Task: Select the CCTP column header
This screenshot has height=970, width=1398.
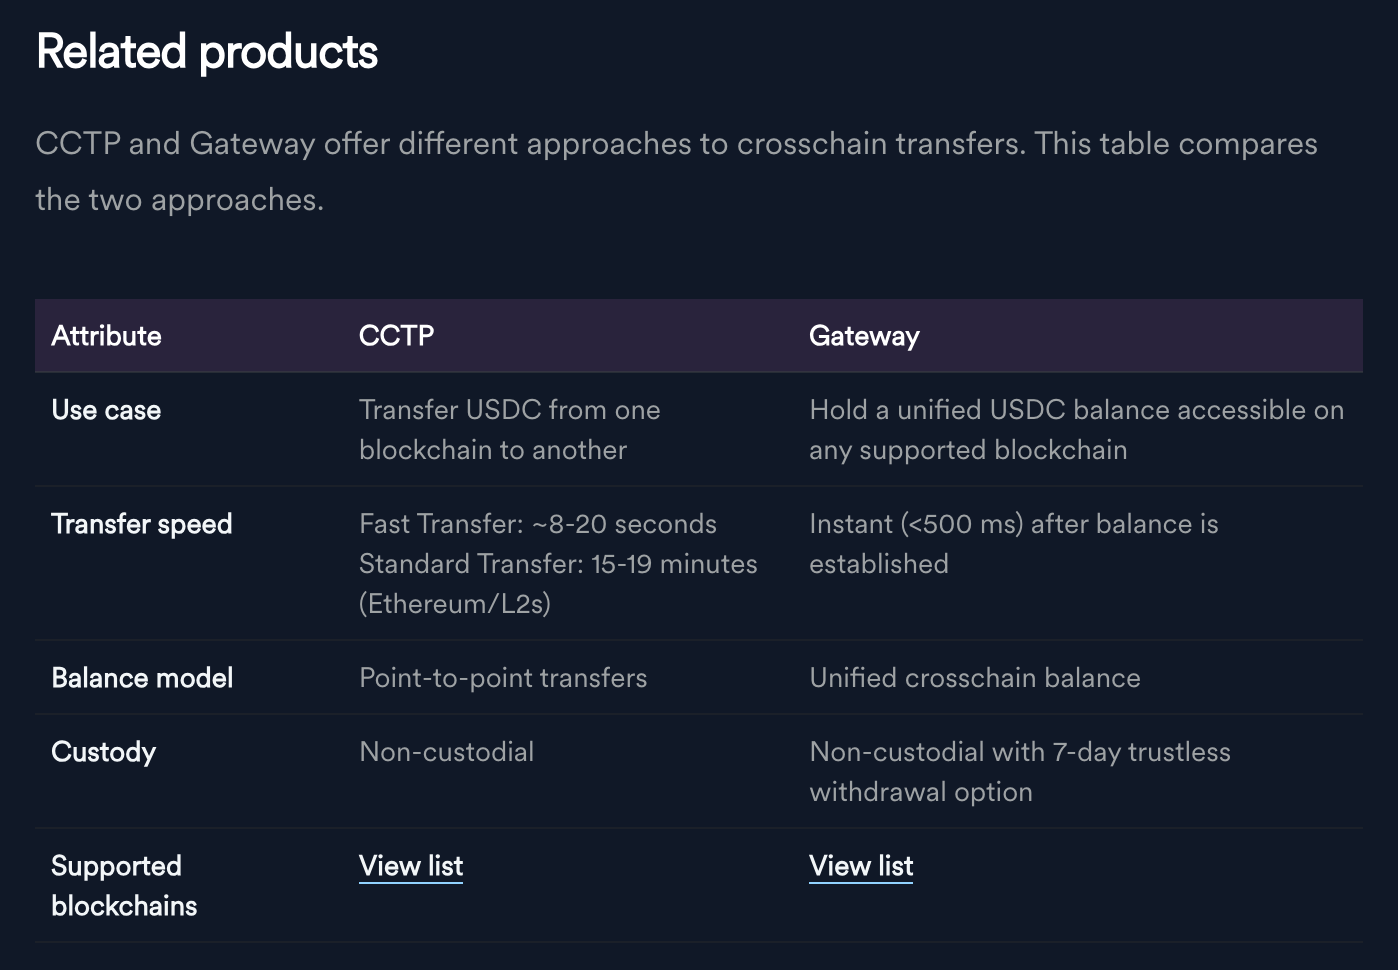Action: pyautogui.click(x=397, y=336)
